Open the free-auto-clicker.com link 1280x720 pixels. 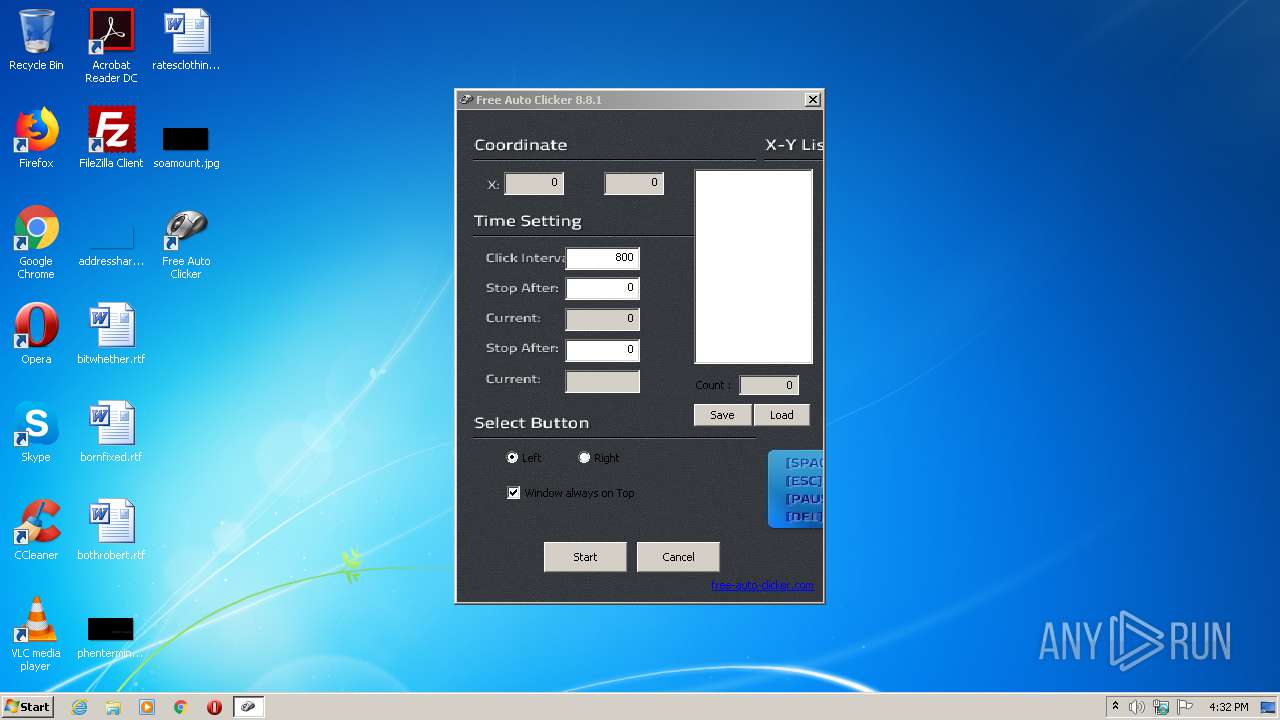(x=762, y=585)
